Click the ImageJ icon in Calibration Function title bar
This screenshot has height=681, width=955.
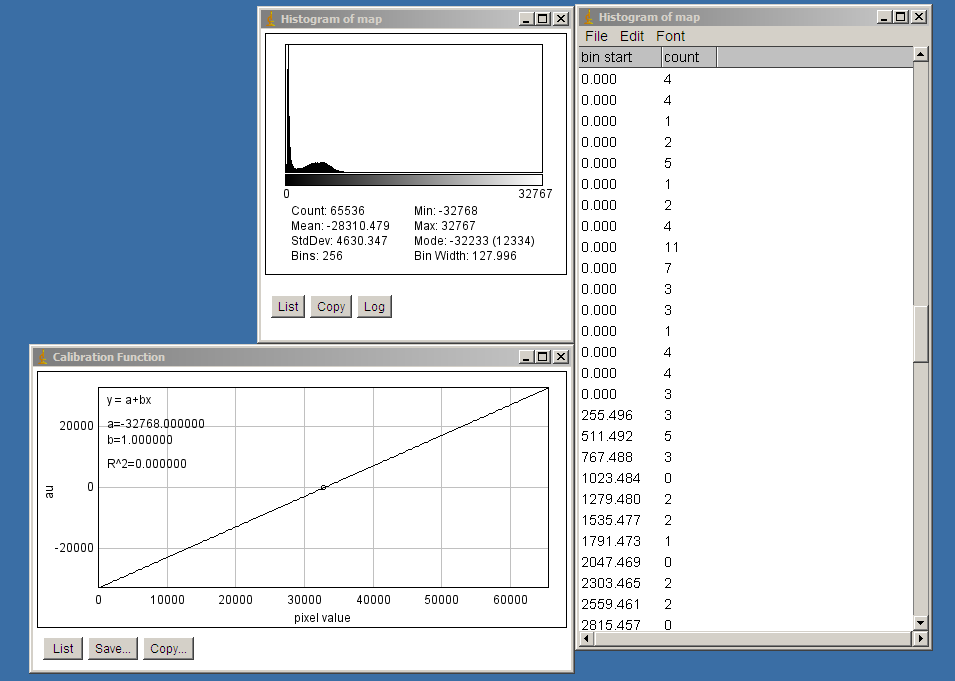[42, 357]
